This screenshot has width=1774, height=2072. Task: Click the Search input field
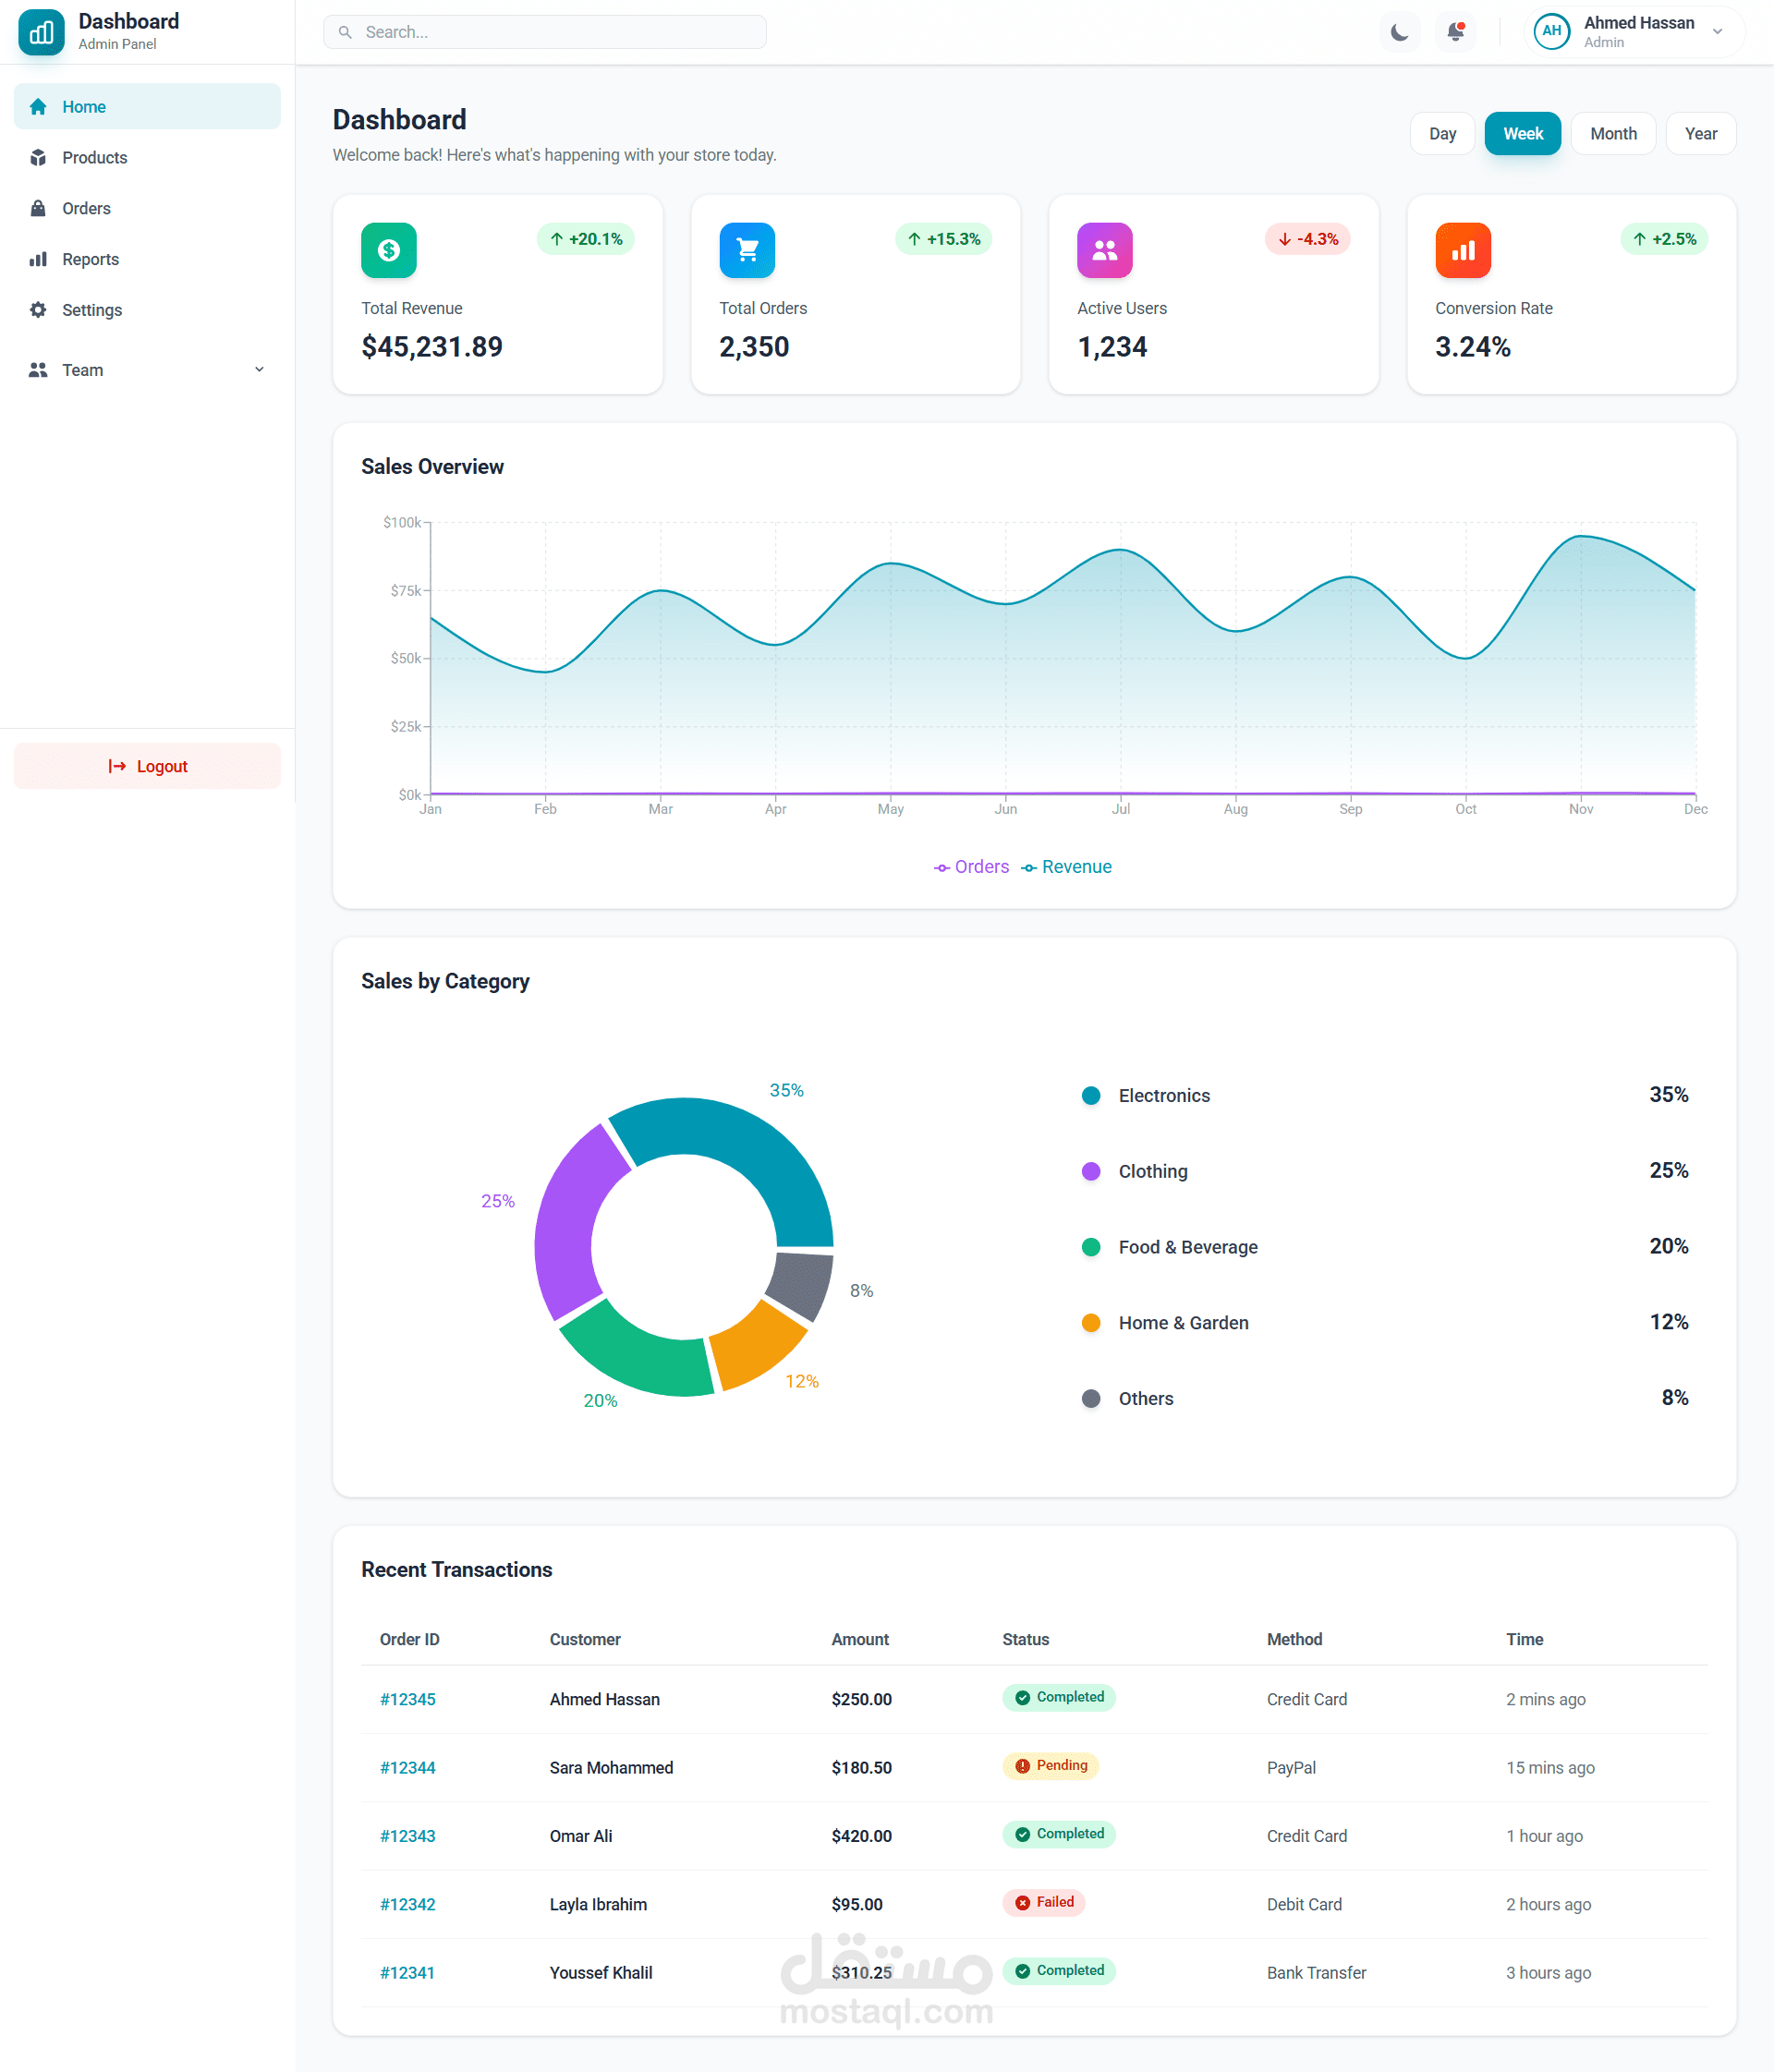545,32
